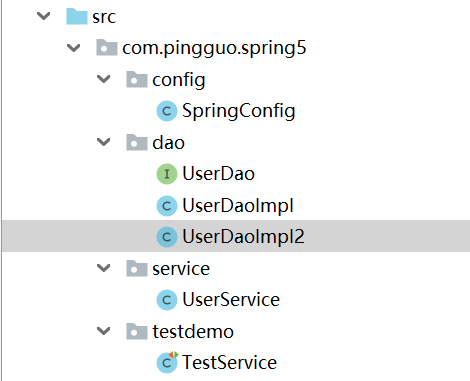The height and width of the screenshot is (381, 470).
Task: Click the UserDao interface icon
Action: [167, 174]
